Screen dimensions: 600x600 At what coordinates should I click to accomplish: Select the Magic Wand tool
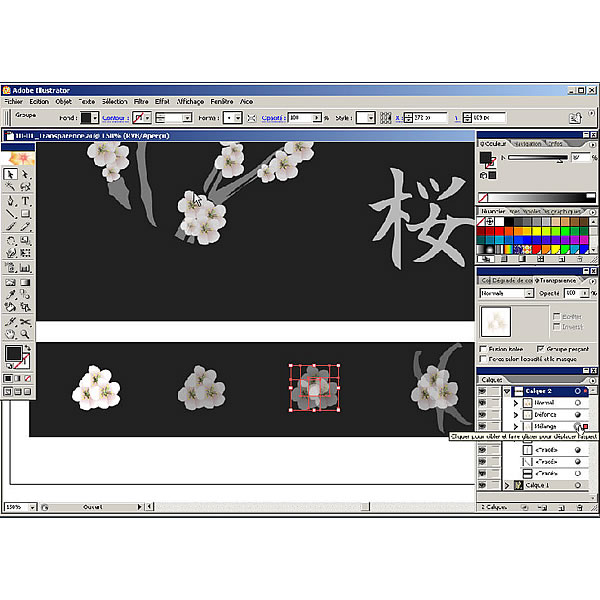click(x=10, y=187)
